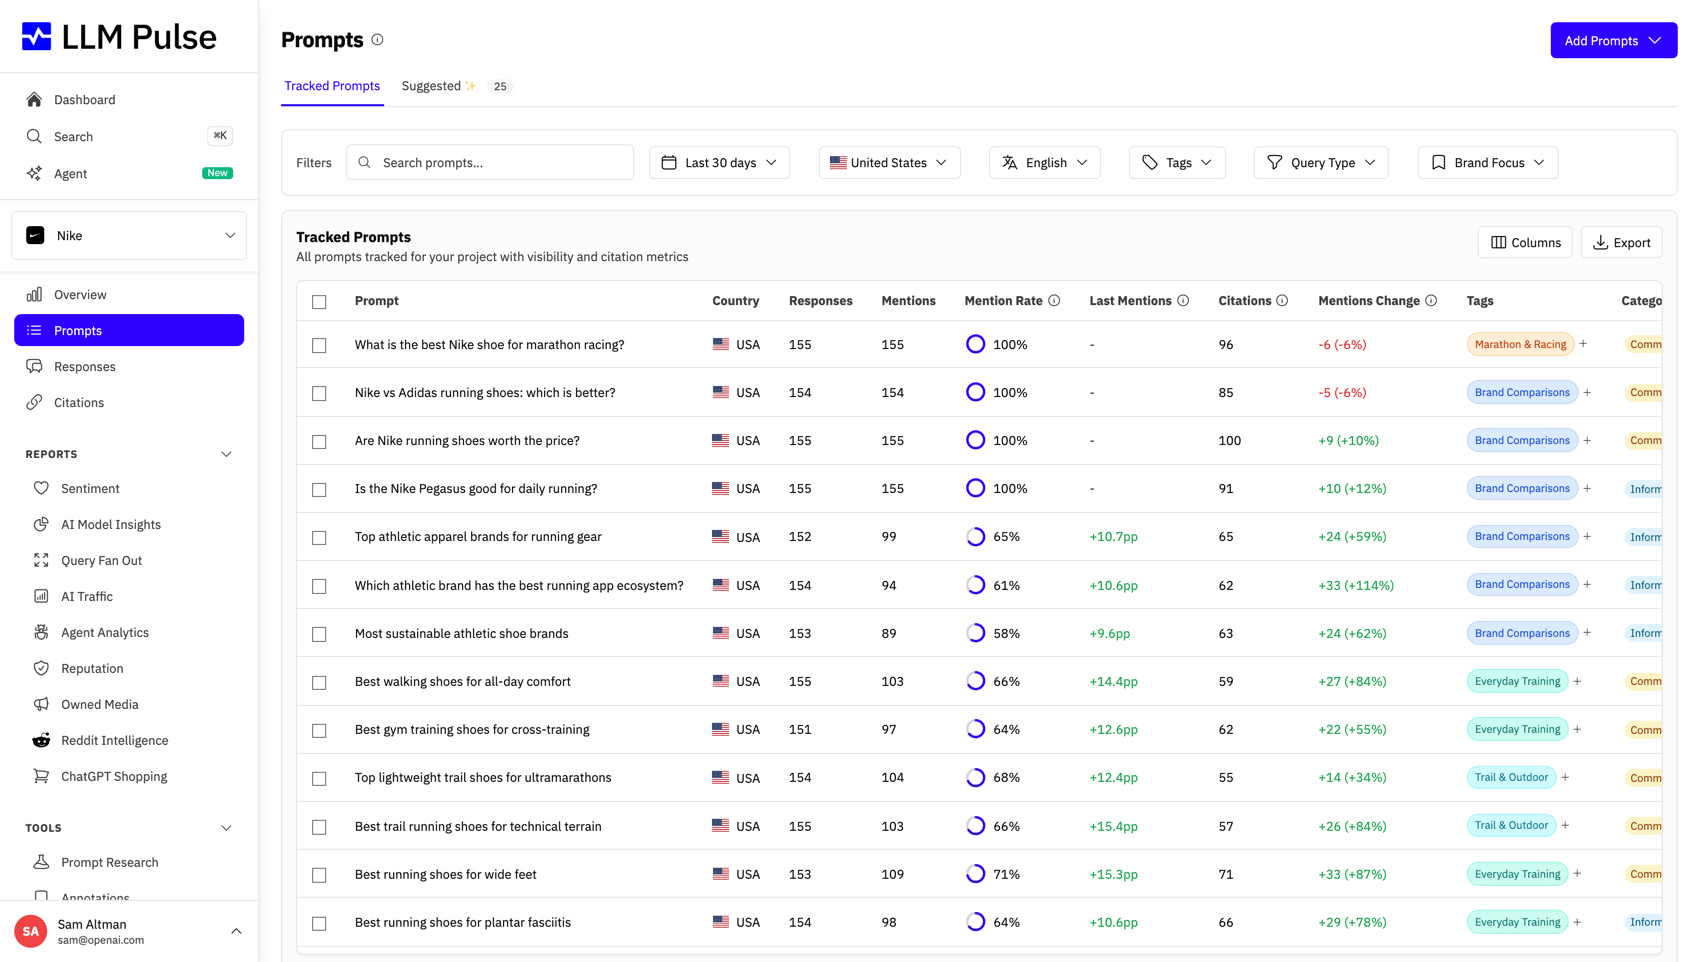
Task: Open the Last 30 days date dropdown
Action: point(719,163)
